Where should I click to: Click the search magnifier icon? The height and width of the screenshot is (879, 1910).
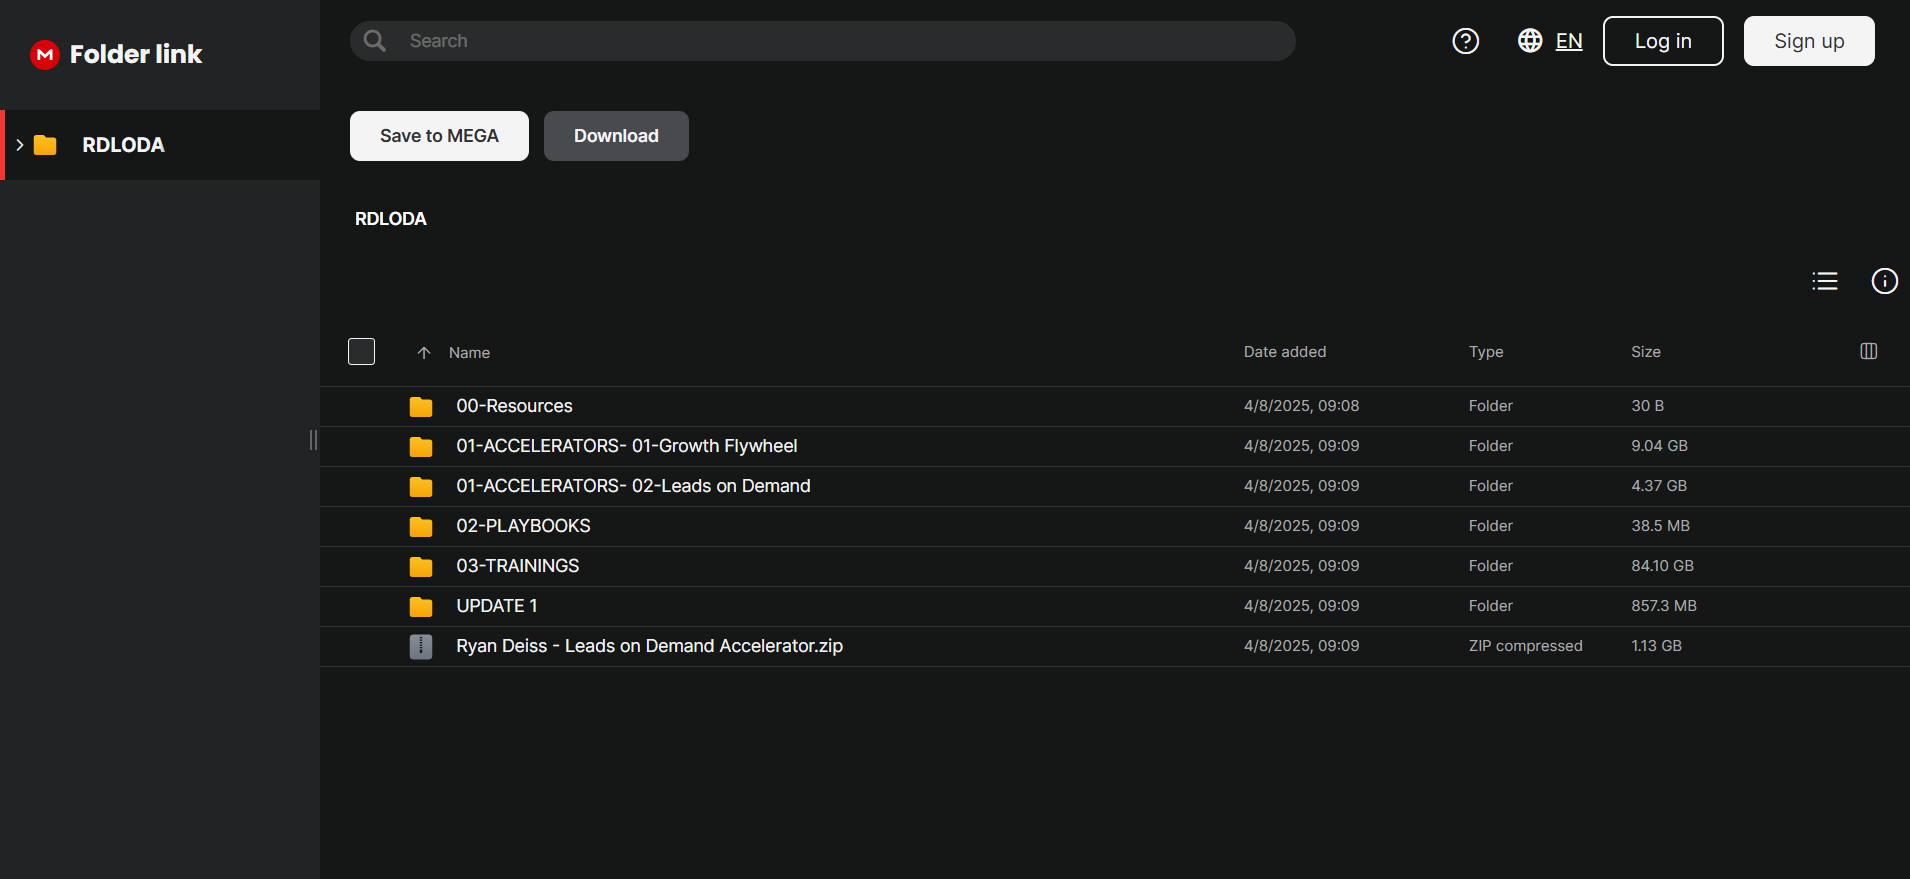[x=375, y=41]
